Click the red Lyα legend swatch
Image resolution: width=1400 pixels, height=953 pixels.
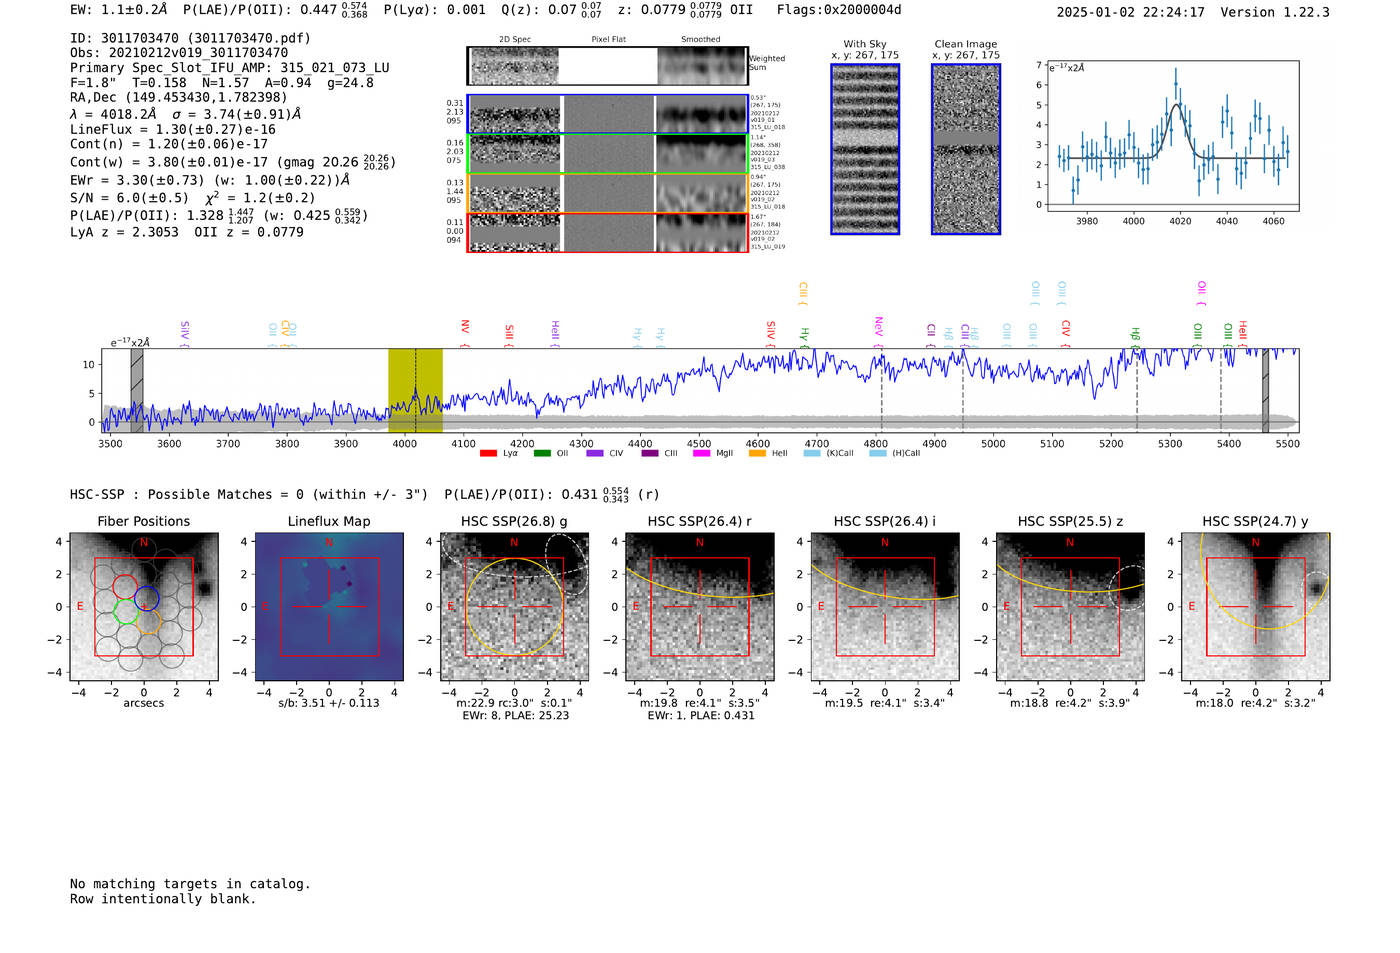tap(488, 453)
